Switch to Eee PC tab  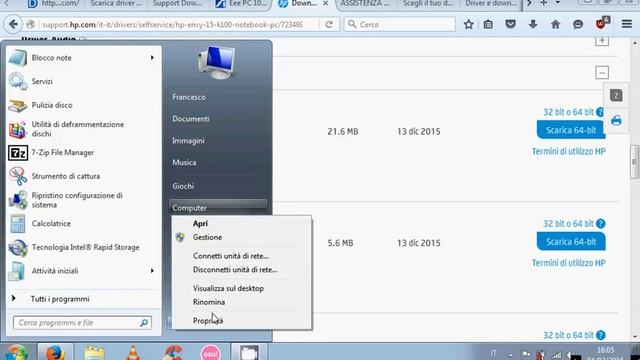tap(241, 4)
